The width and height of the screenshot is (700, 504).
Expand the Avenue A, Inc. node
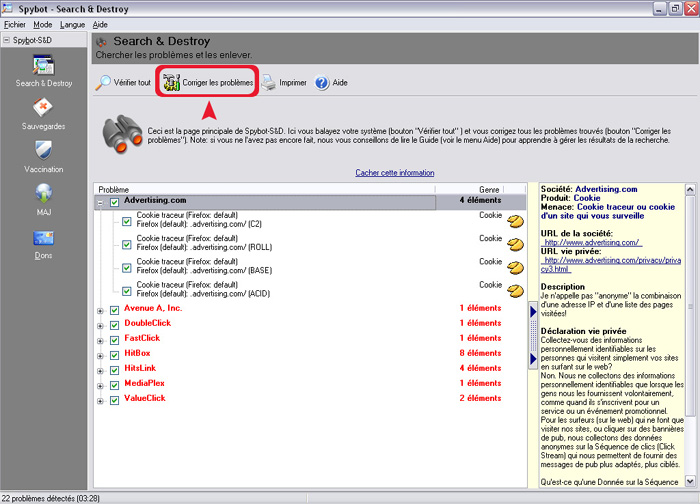[x=100, y=309]
